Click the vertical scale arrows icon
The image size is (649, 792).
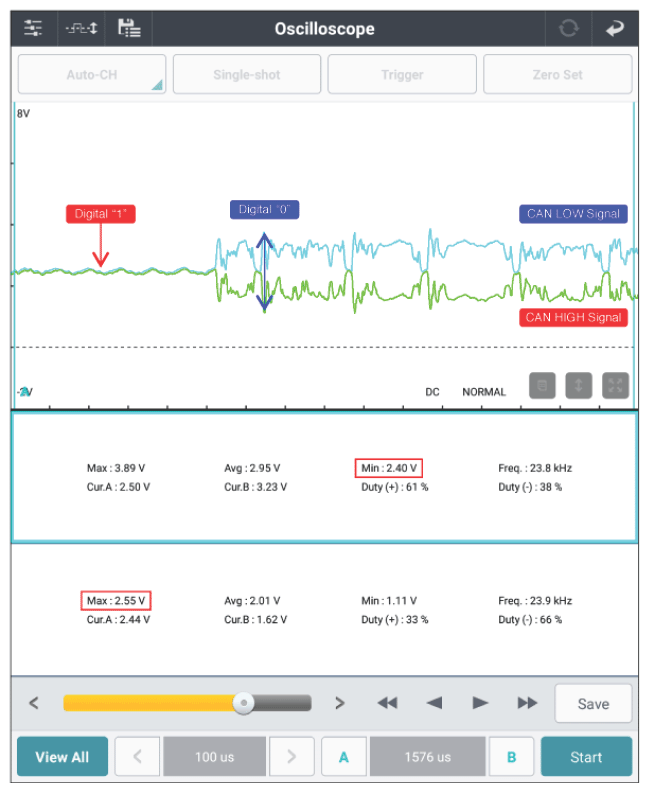(579, 386)
